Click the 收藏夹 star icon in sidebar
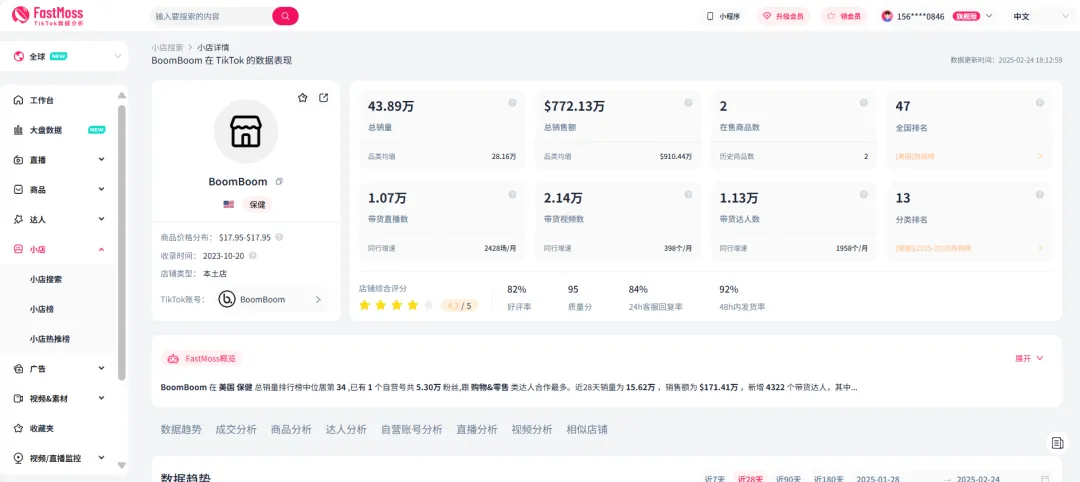The image size is (1080, 482). point(19,428)
